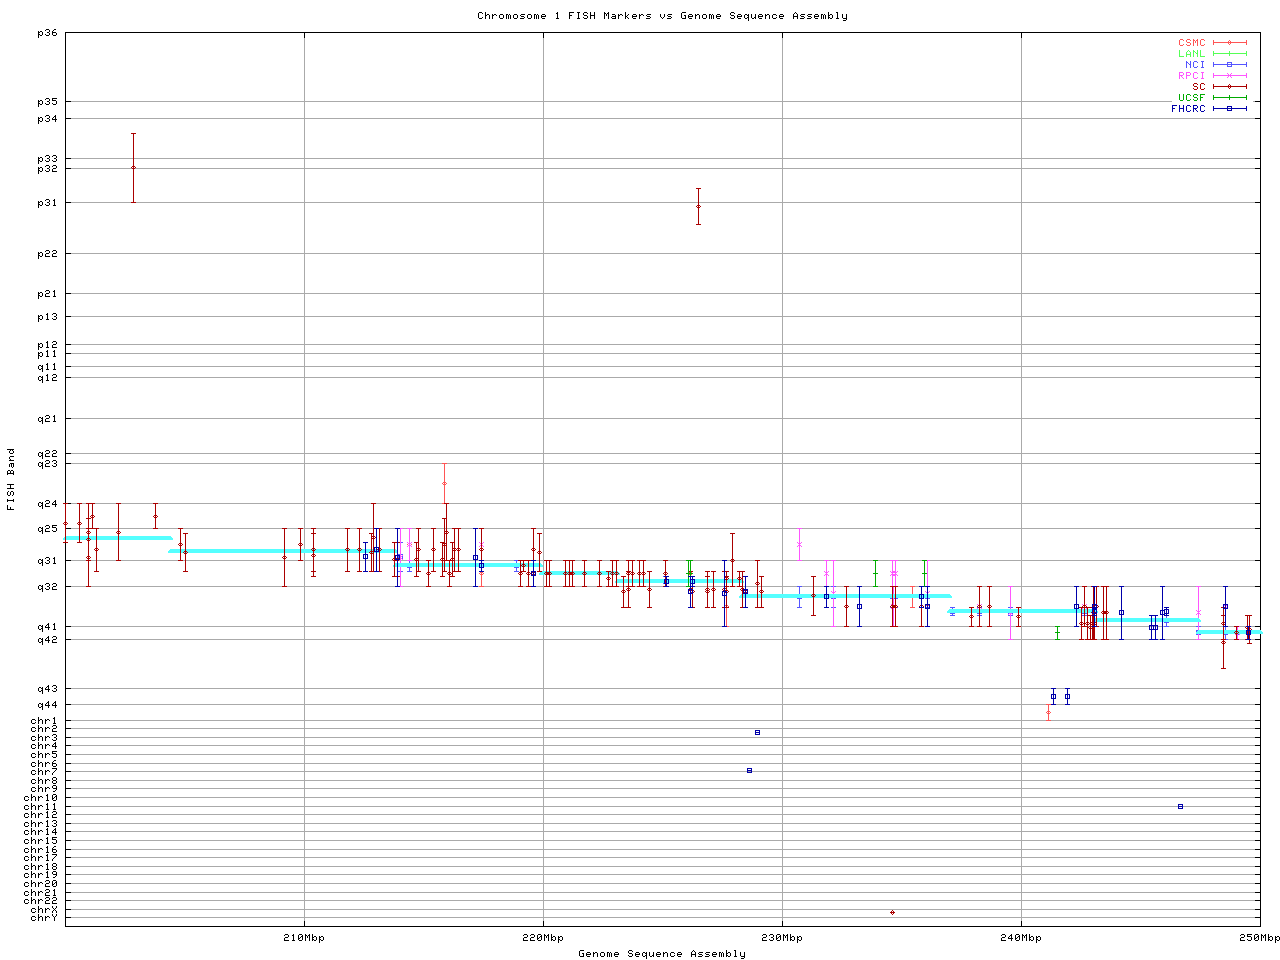Select the red point on chrX row

(892, 912)
